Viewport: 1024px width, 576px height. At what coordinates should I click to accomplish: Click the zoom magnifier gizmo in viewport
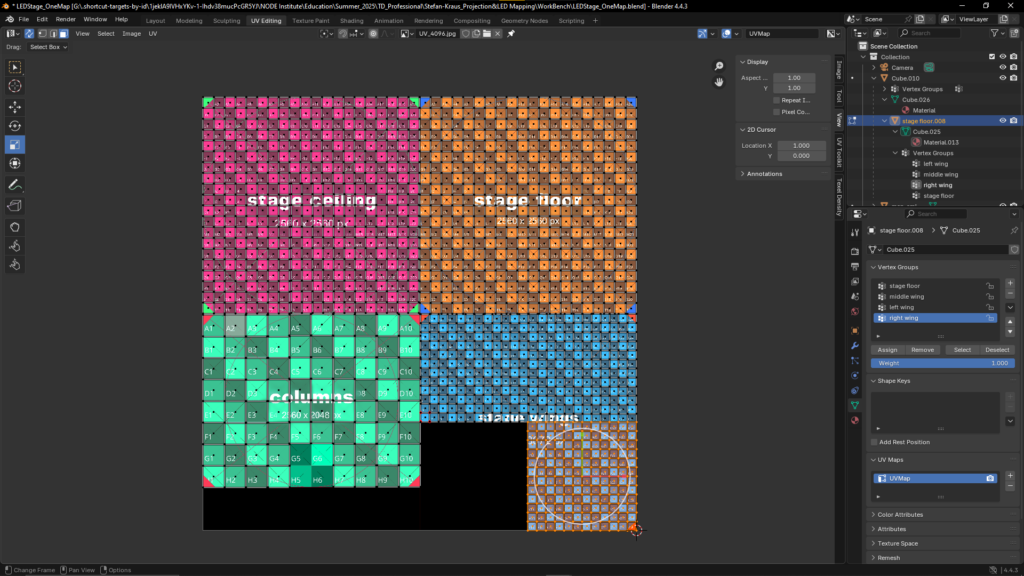tap(718, 67)
